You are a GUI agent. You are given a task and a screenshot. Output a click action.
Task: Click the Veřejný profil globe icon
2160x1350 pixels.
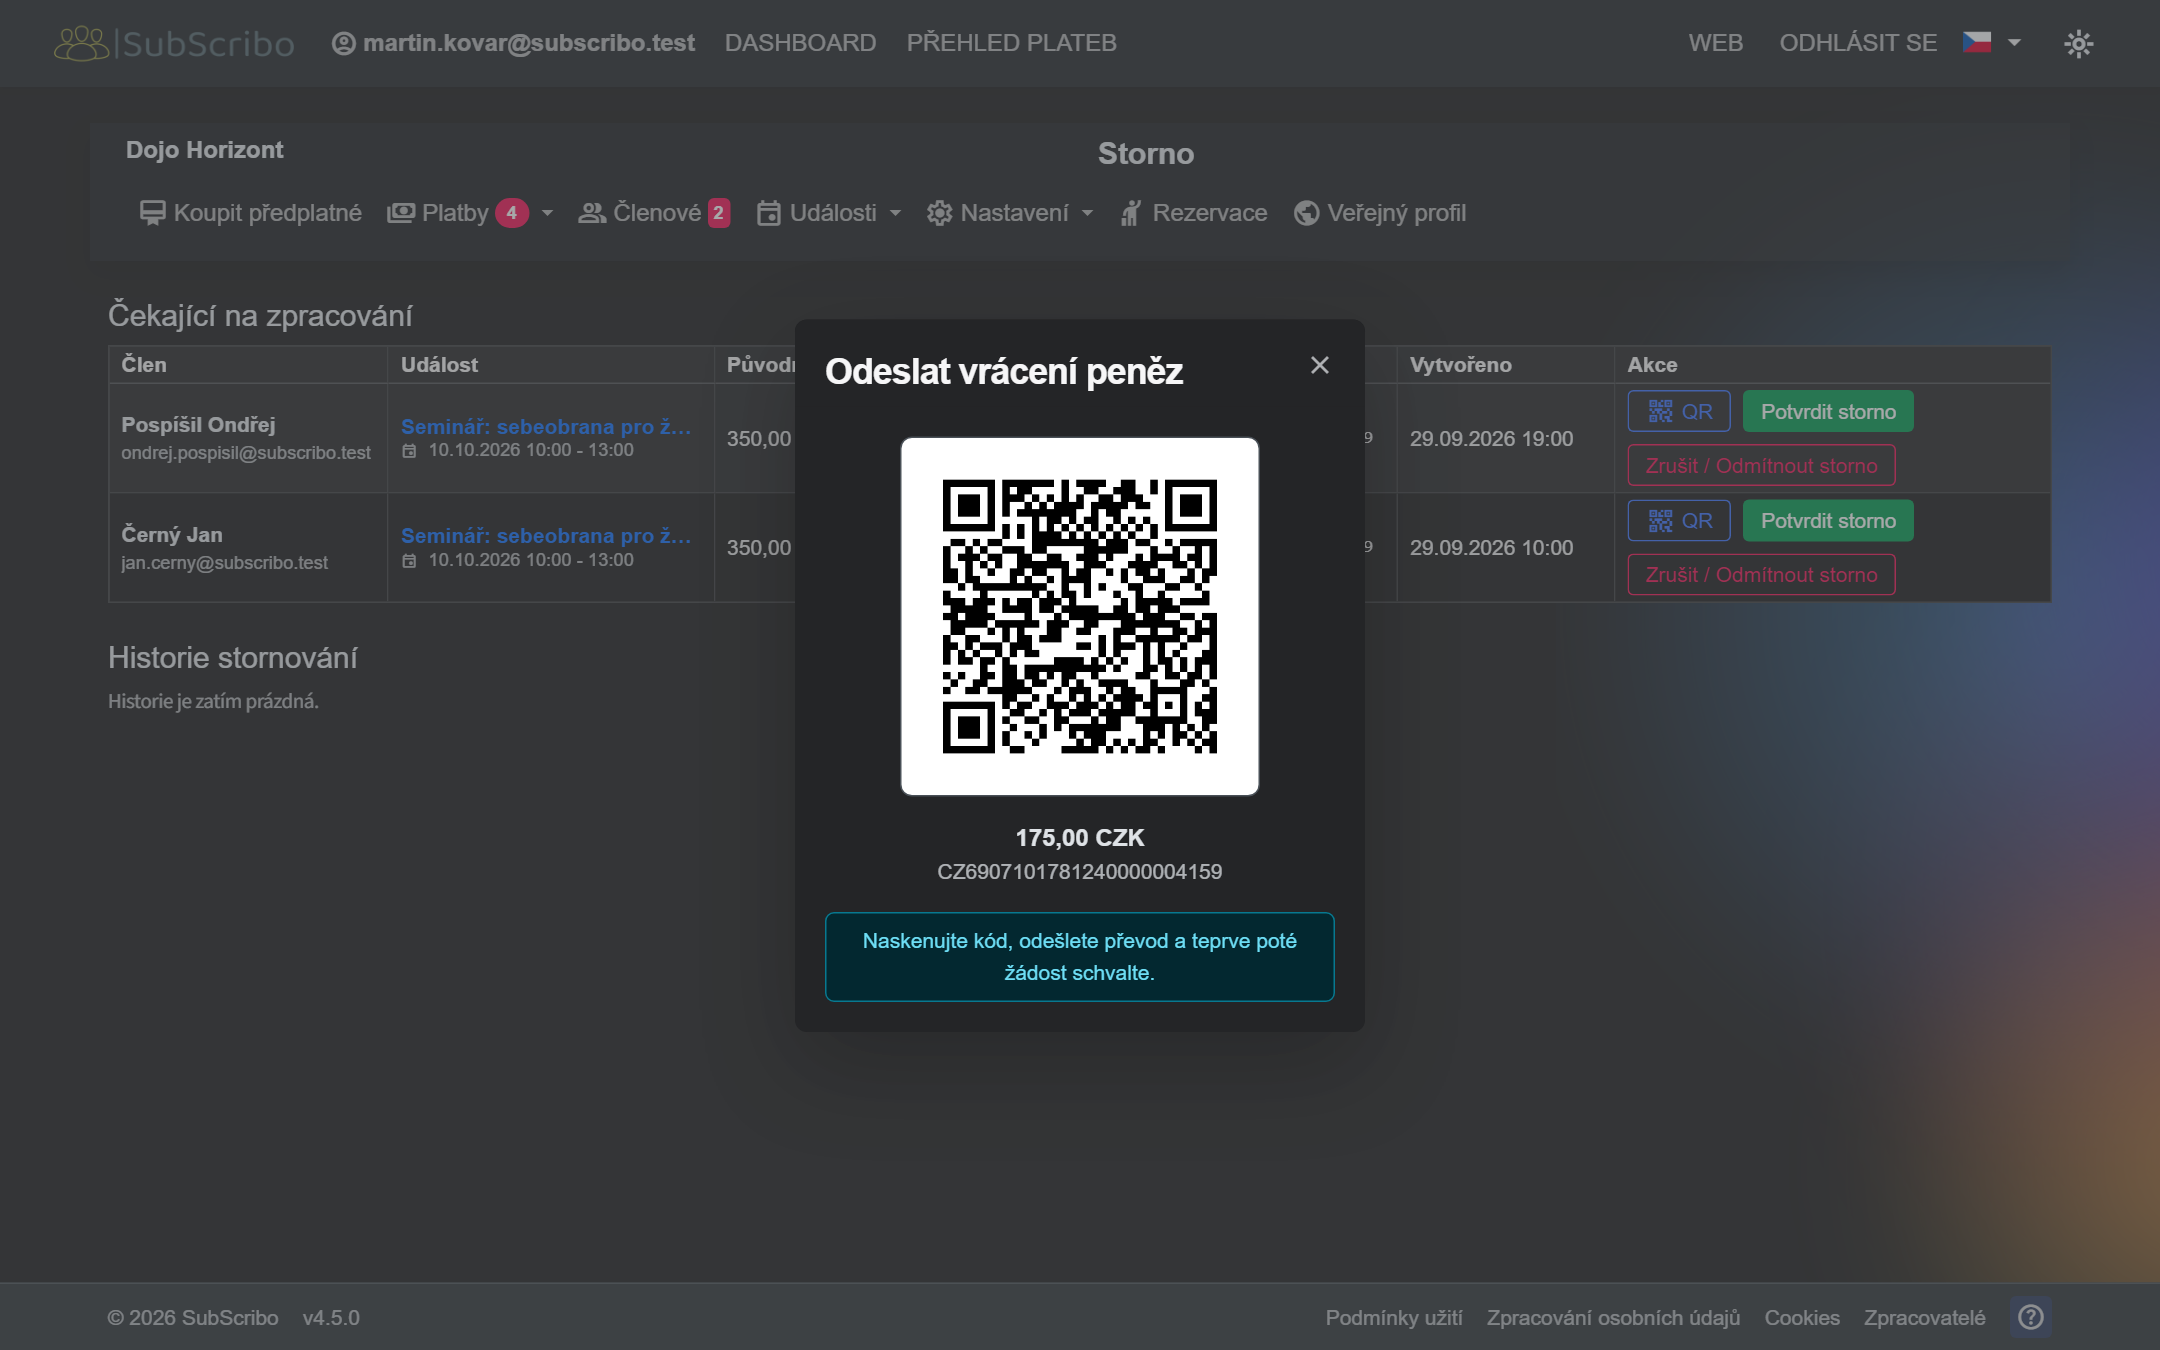pos(1306,213)
